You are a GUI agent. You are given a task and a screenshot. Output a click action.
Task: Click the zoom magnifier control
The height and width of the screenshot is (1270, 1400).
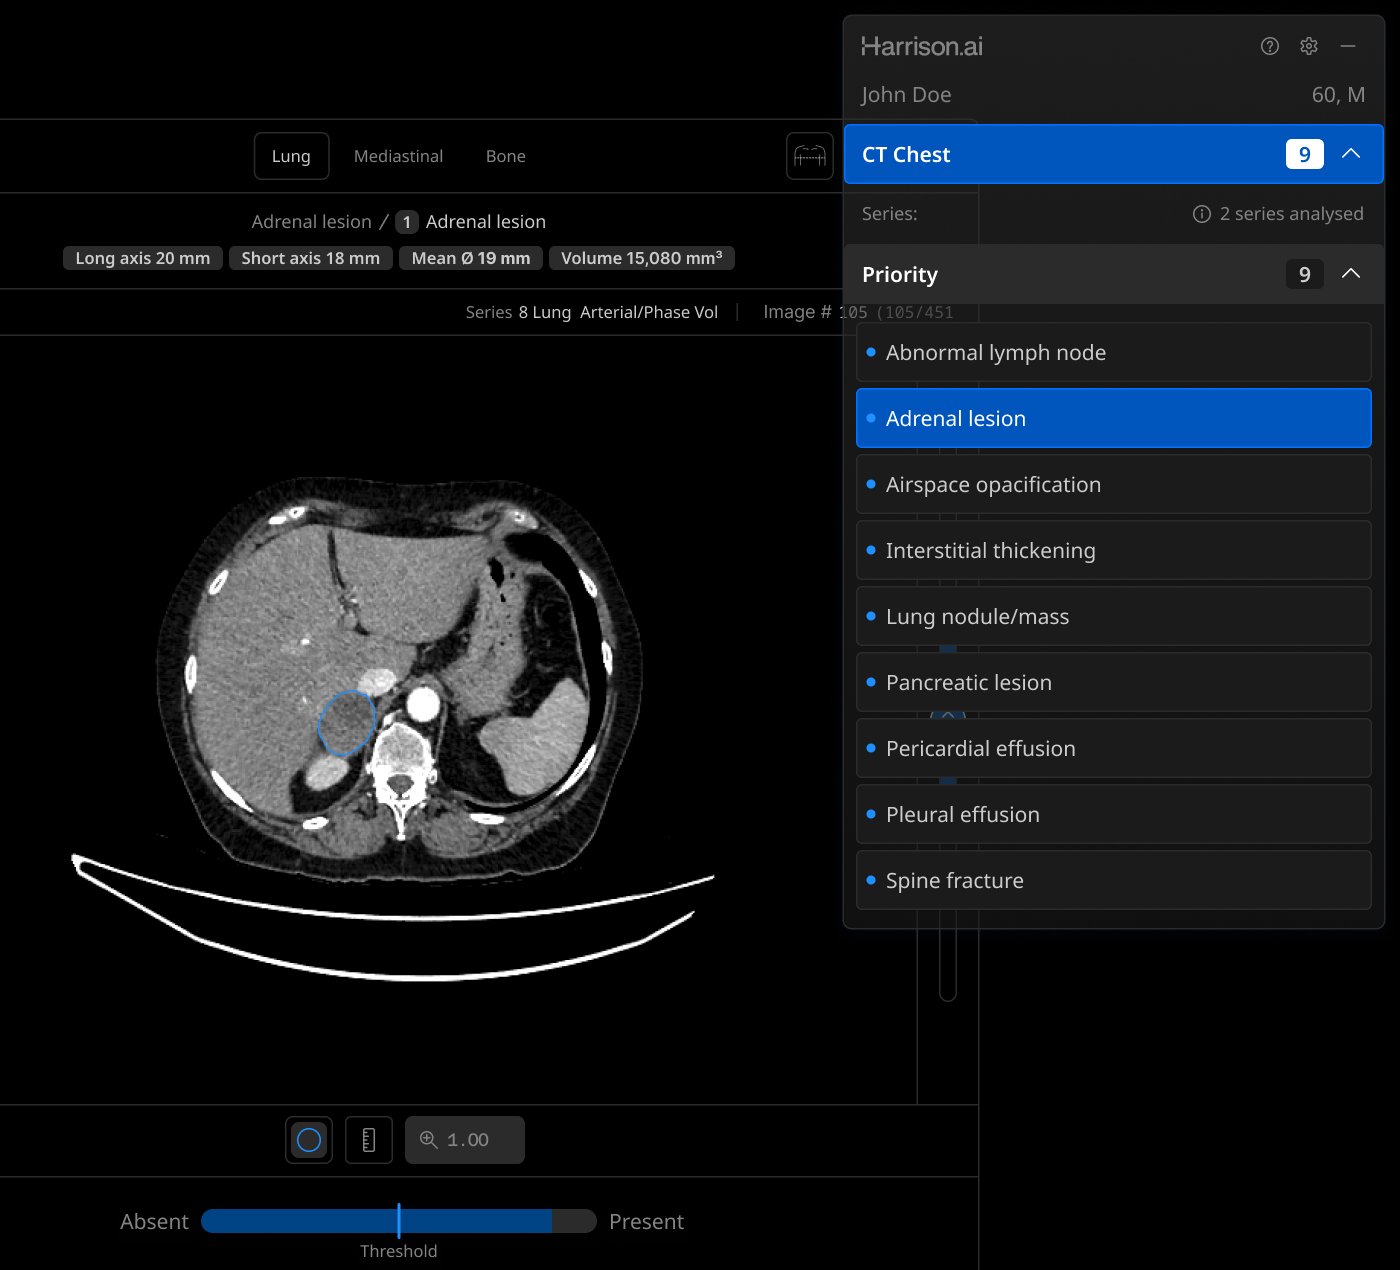(x=464, y=1140)
